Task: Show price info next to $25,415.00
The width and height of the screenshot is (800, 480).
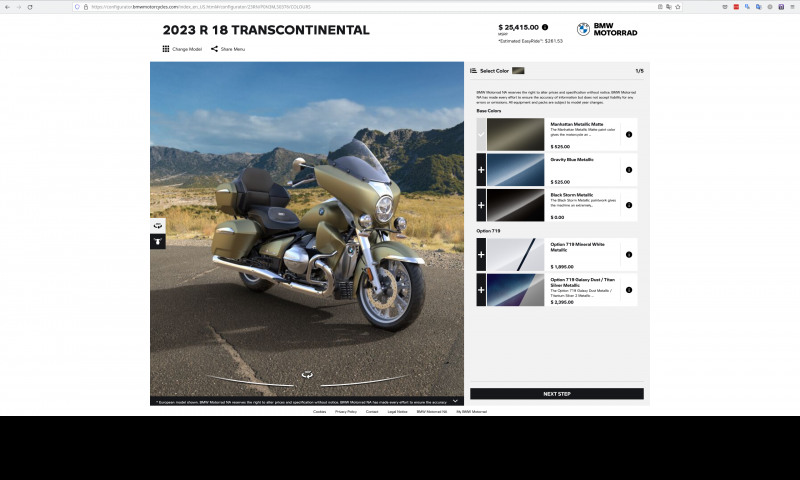Action: point(545,27)
